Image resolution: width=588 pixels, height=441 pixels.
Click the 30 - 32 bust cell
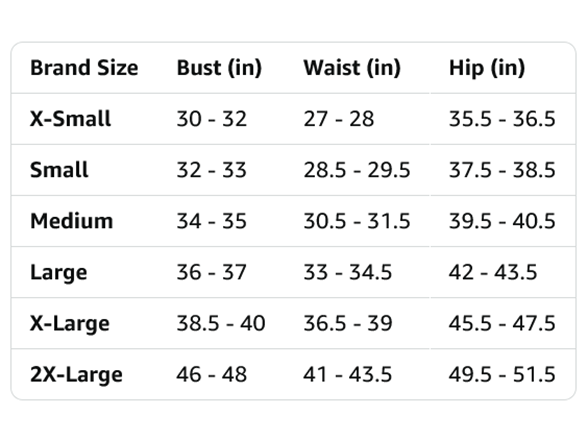(x=212, y=119)
